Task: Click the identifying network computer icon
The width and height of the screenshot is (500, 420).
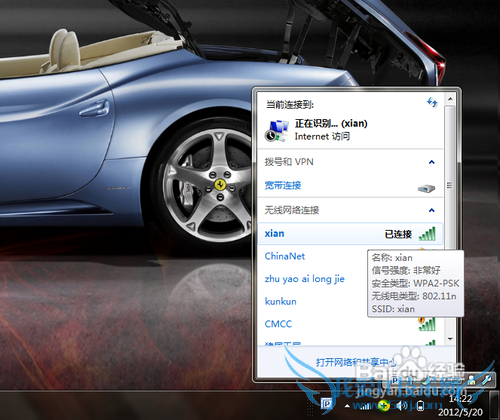Action: click(x=277, y=131)
